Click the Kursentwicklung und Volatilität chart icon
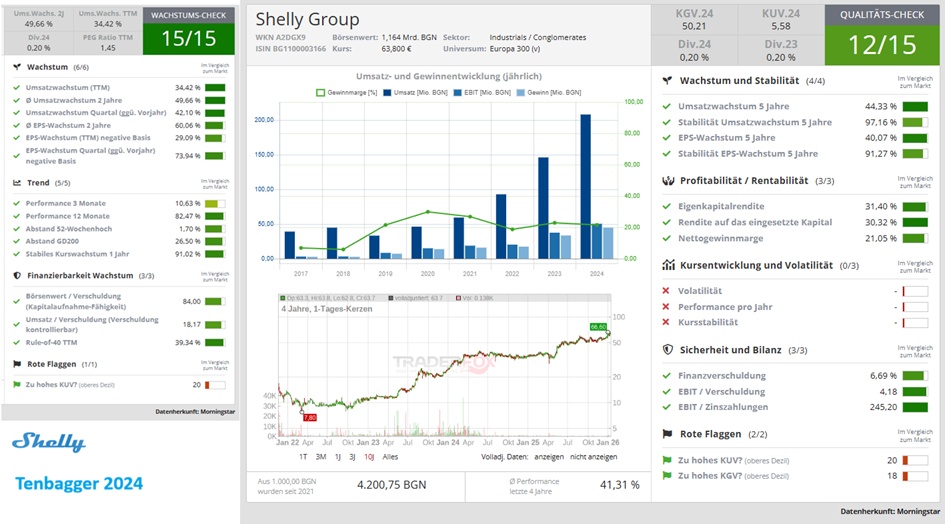Image resolution: width=945 pixels, height=524 pixels. tap(667, 265)
